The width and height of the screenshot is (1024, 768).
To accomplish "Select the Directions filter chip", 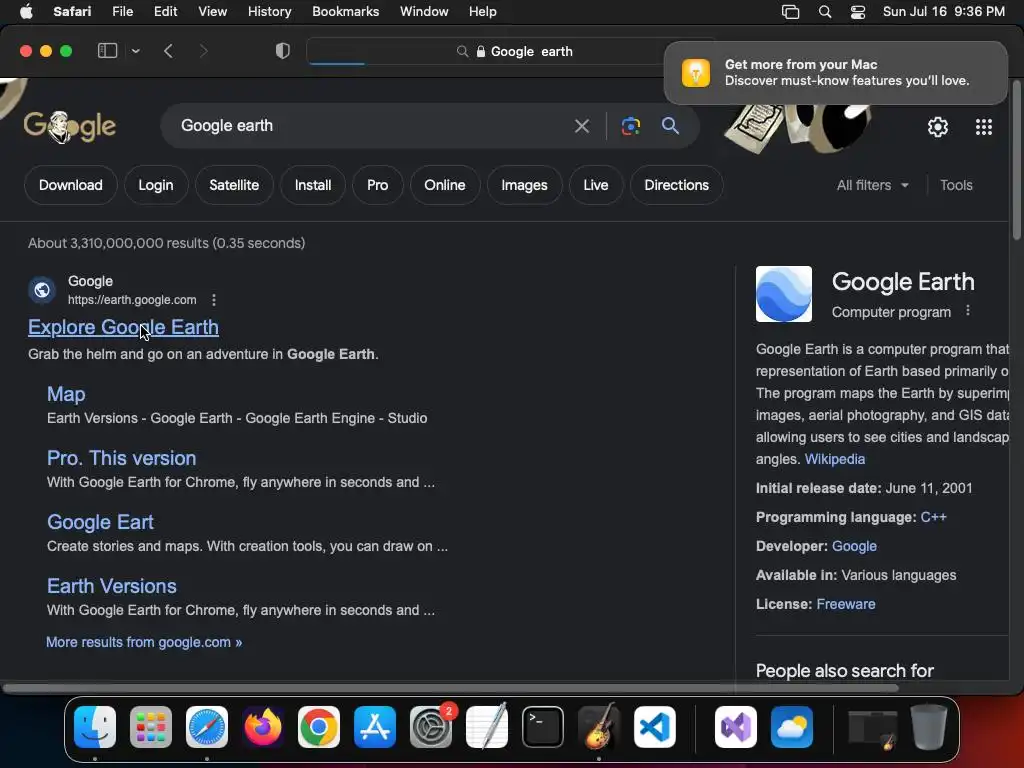I will click(x=677, y=185).
